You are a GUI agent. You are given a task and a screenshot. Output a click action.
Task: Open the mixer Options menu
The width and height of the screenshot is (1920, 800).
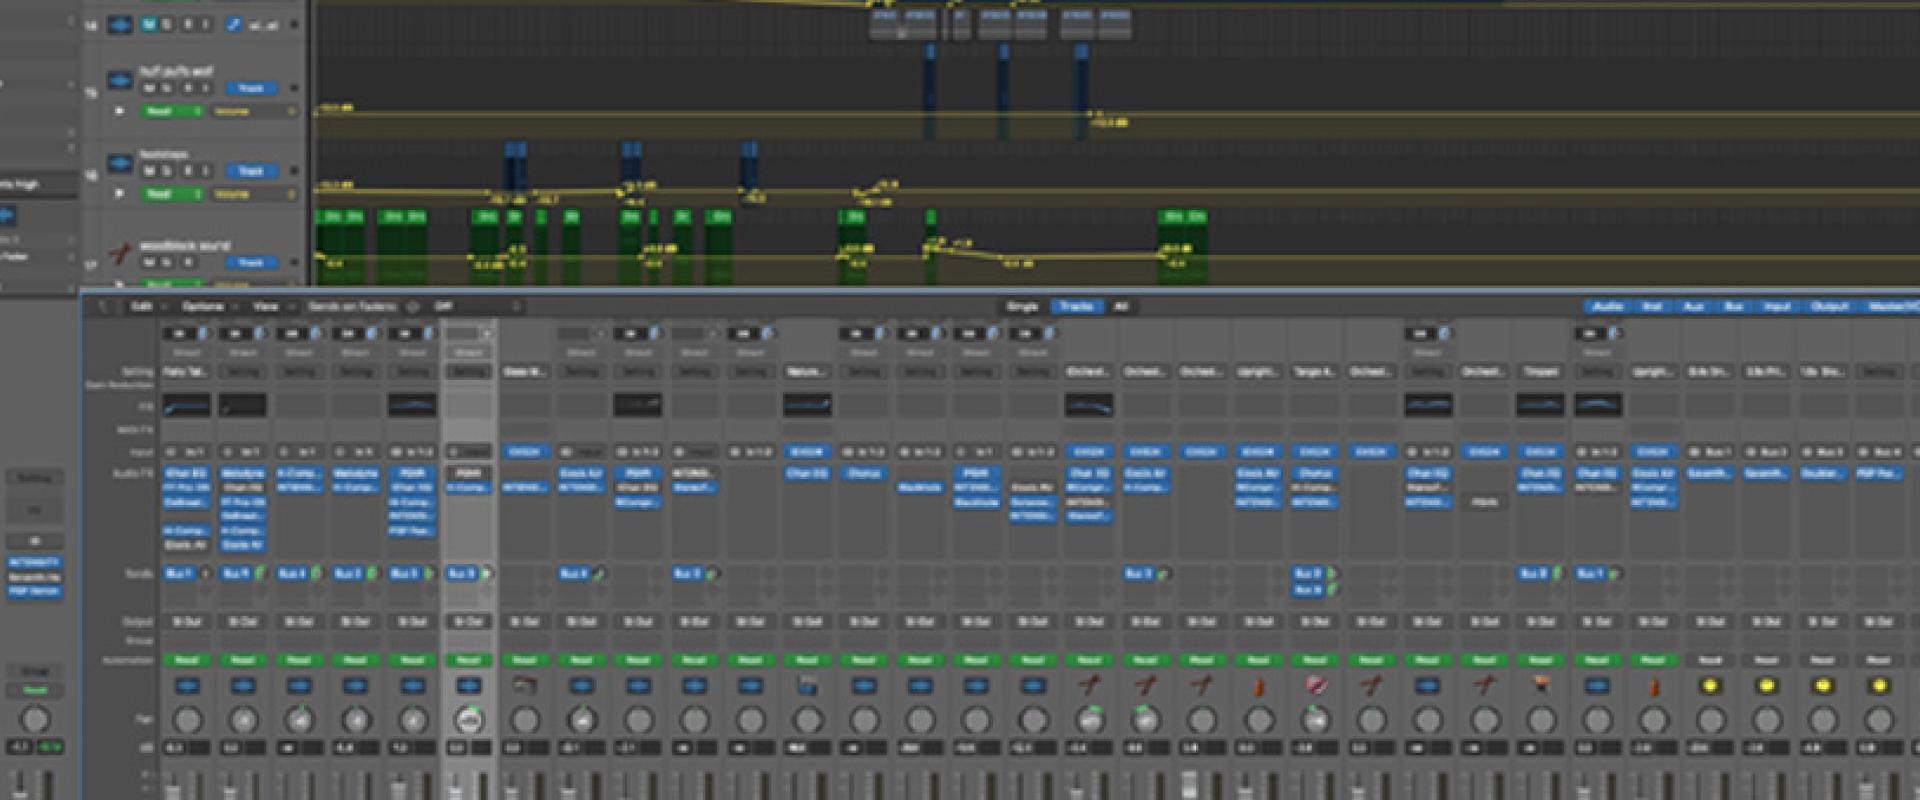point(207,306)
